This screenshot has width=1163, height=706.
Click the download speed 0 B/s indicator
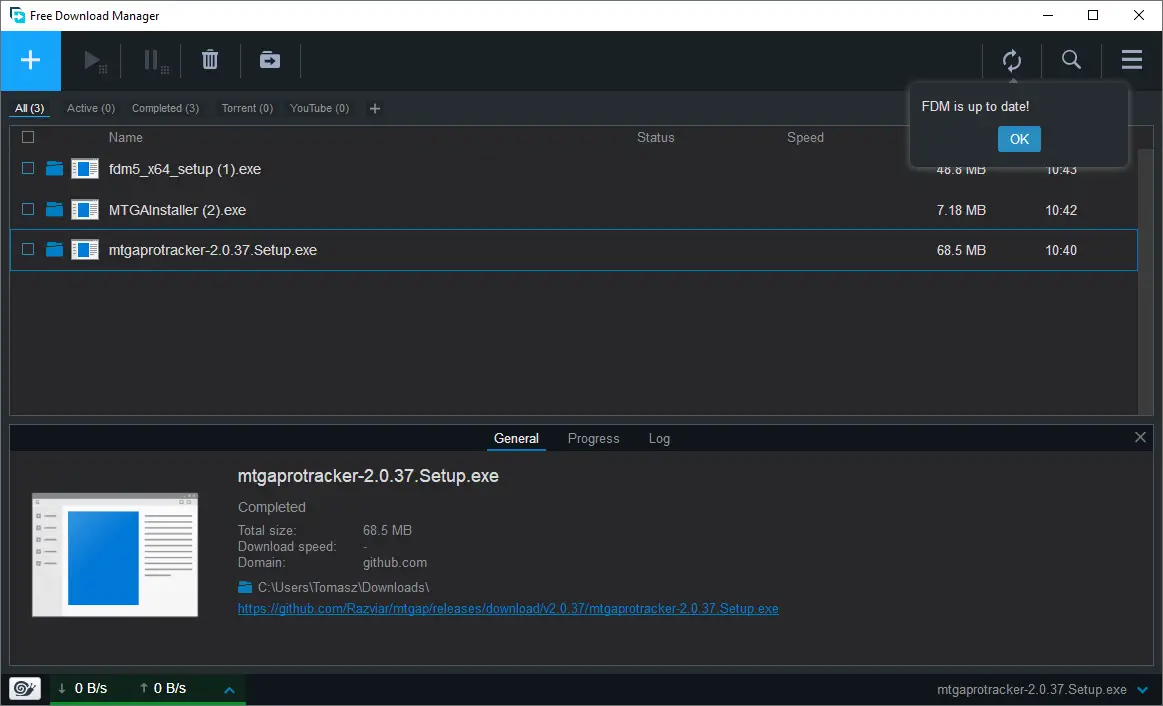(x=82, y=688)
